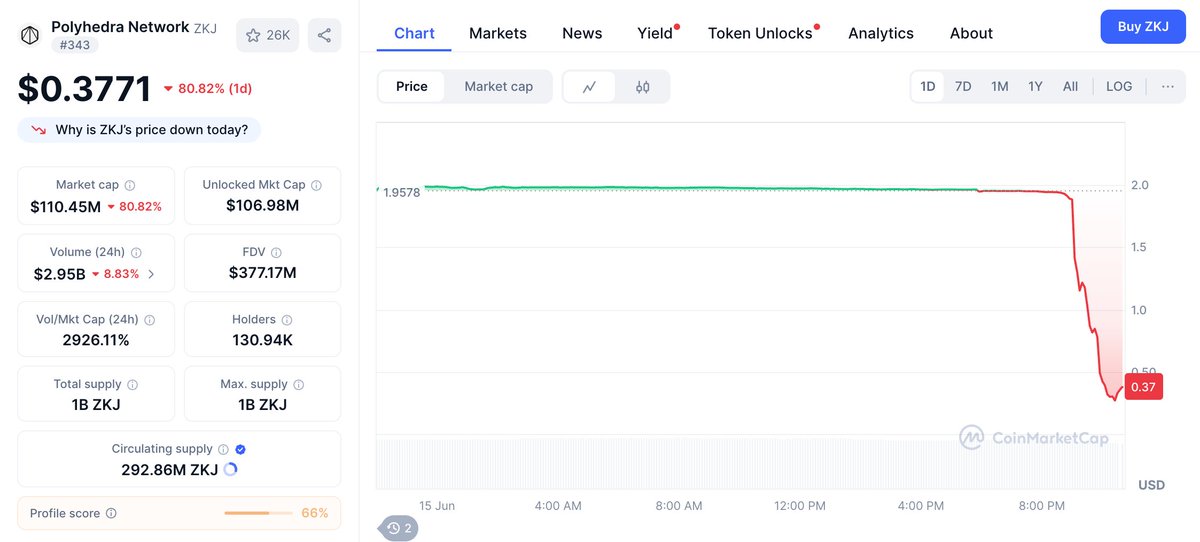The width and height of the screenshot is (1200, 542).
Task: Click the Total supply 1B ZKJ value
Action: [96, 405]
